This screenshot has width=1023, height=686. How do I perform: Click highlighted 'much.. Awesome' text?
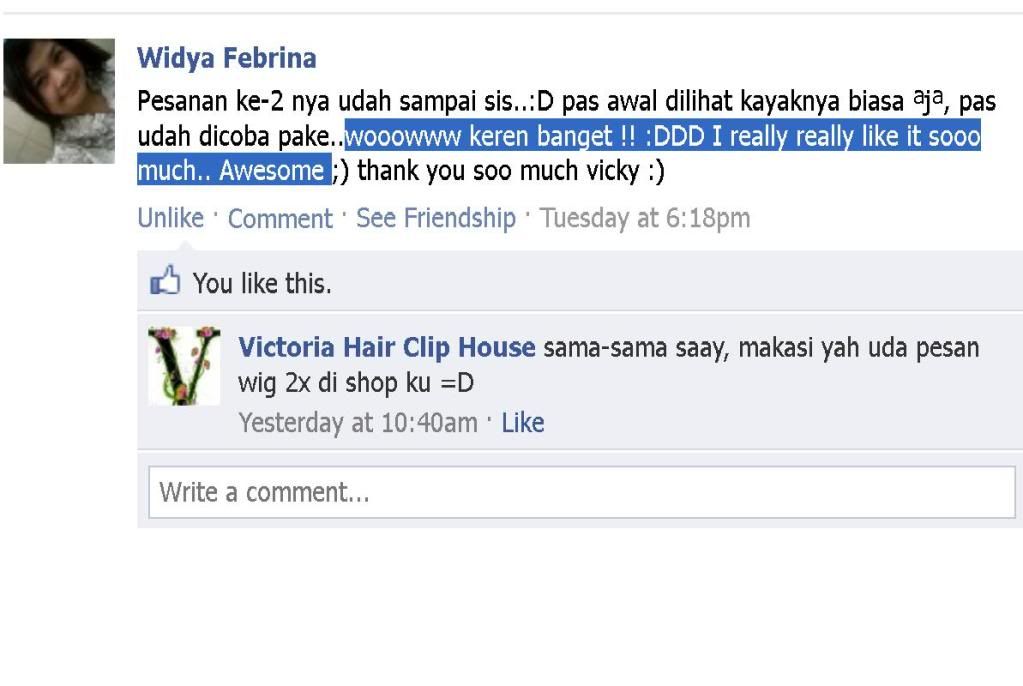point(231,170)
